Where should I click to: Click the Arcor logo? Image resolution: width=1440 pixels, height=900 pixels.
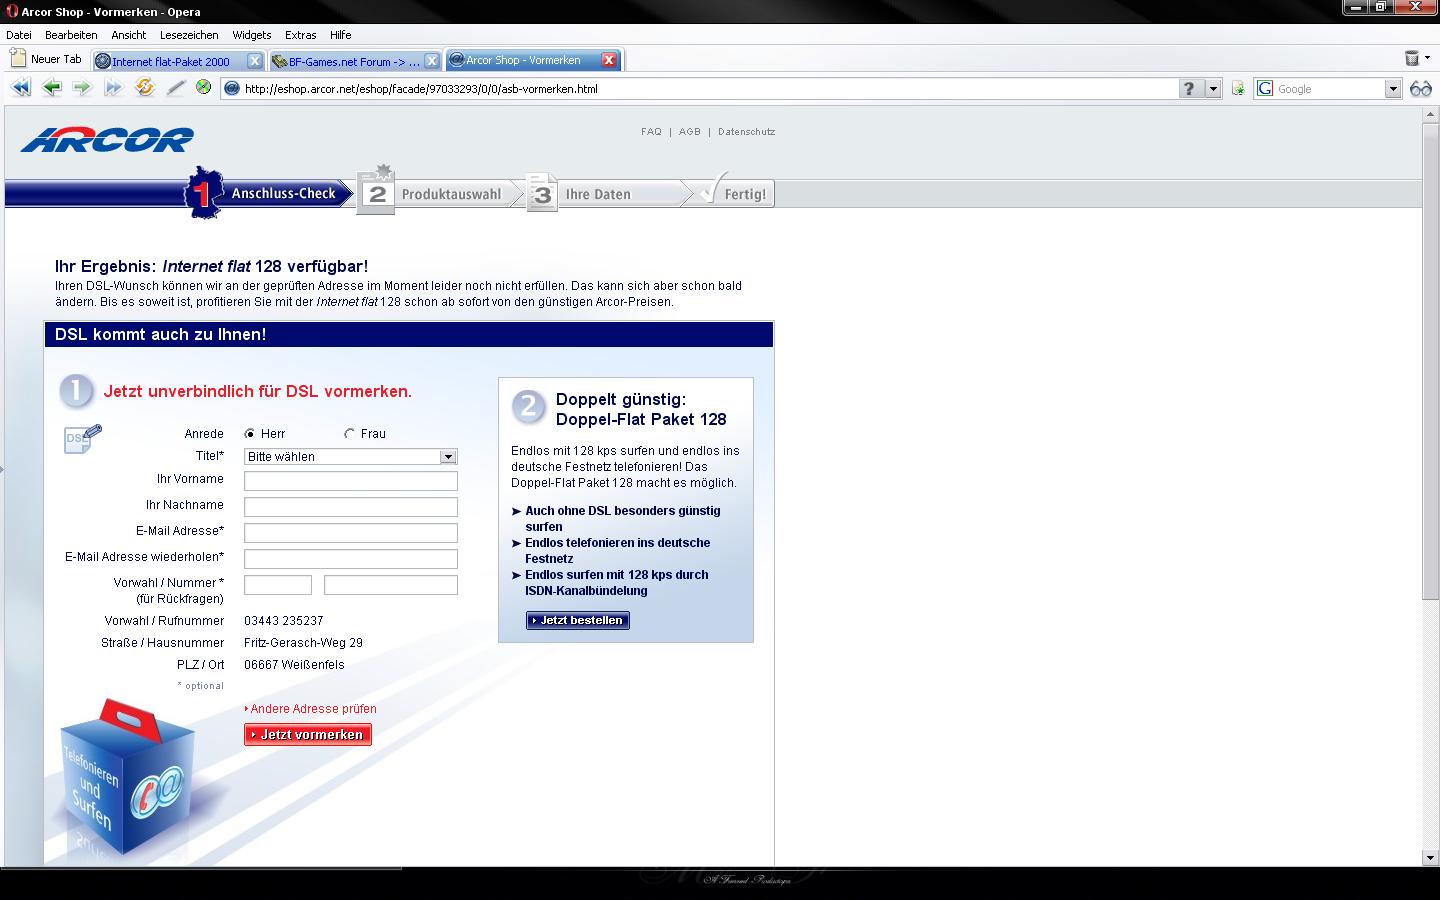pyautogui.click(x=107, y=140)
